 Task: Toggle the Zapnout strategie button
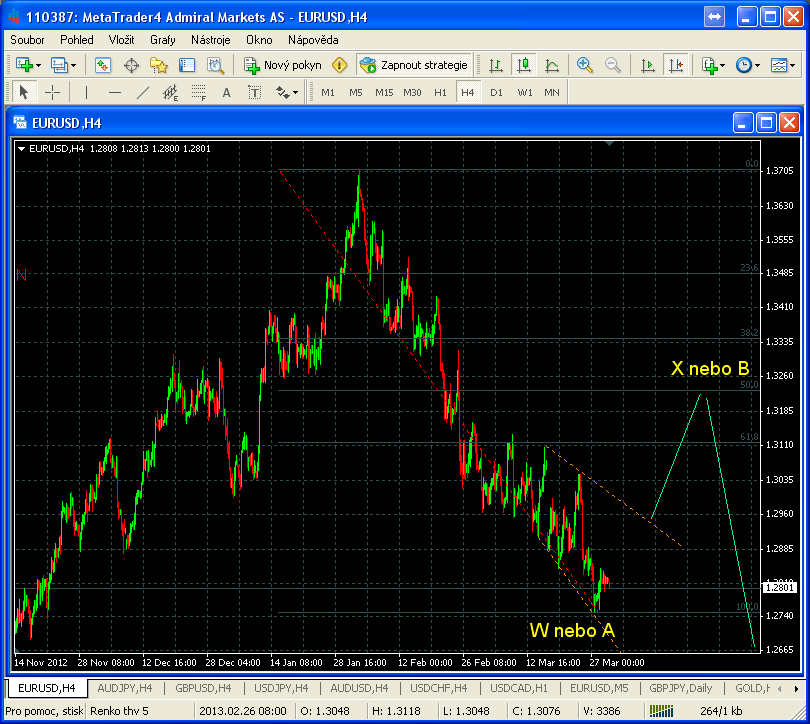click(414, 65)
